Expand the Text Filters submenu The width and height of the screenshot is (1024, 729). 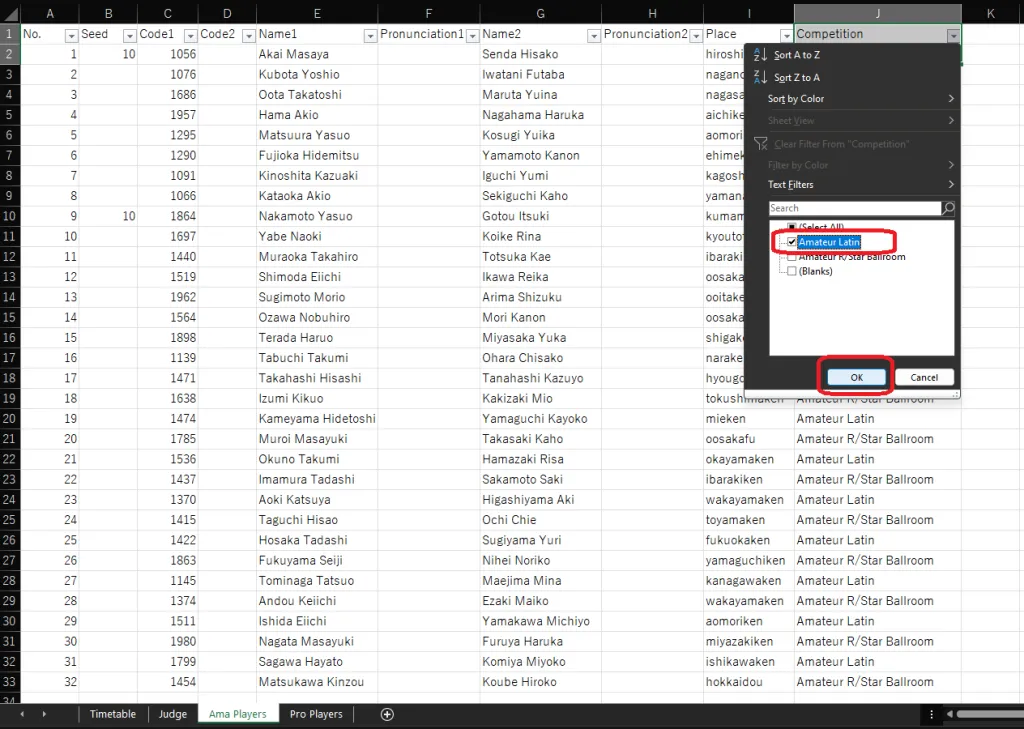click(860, 185)
